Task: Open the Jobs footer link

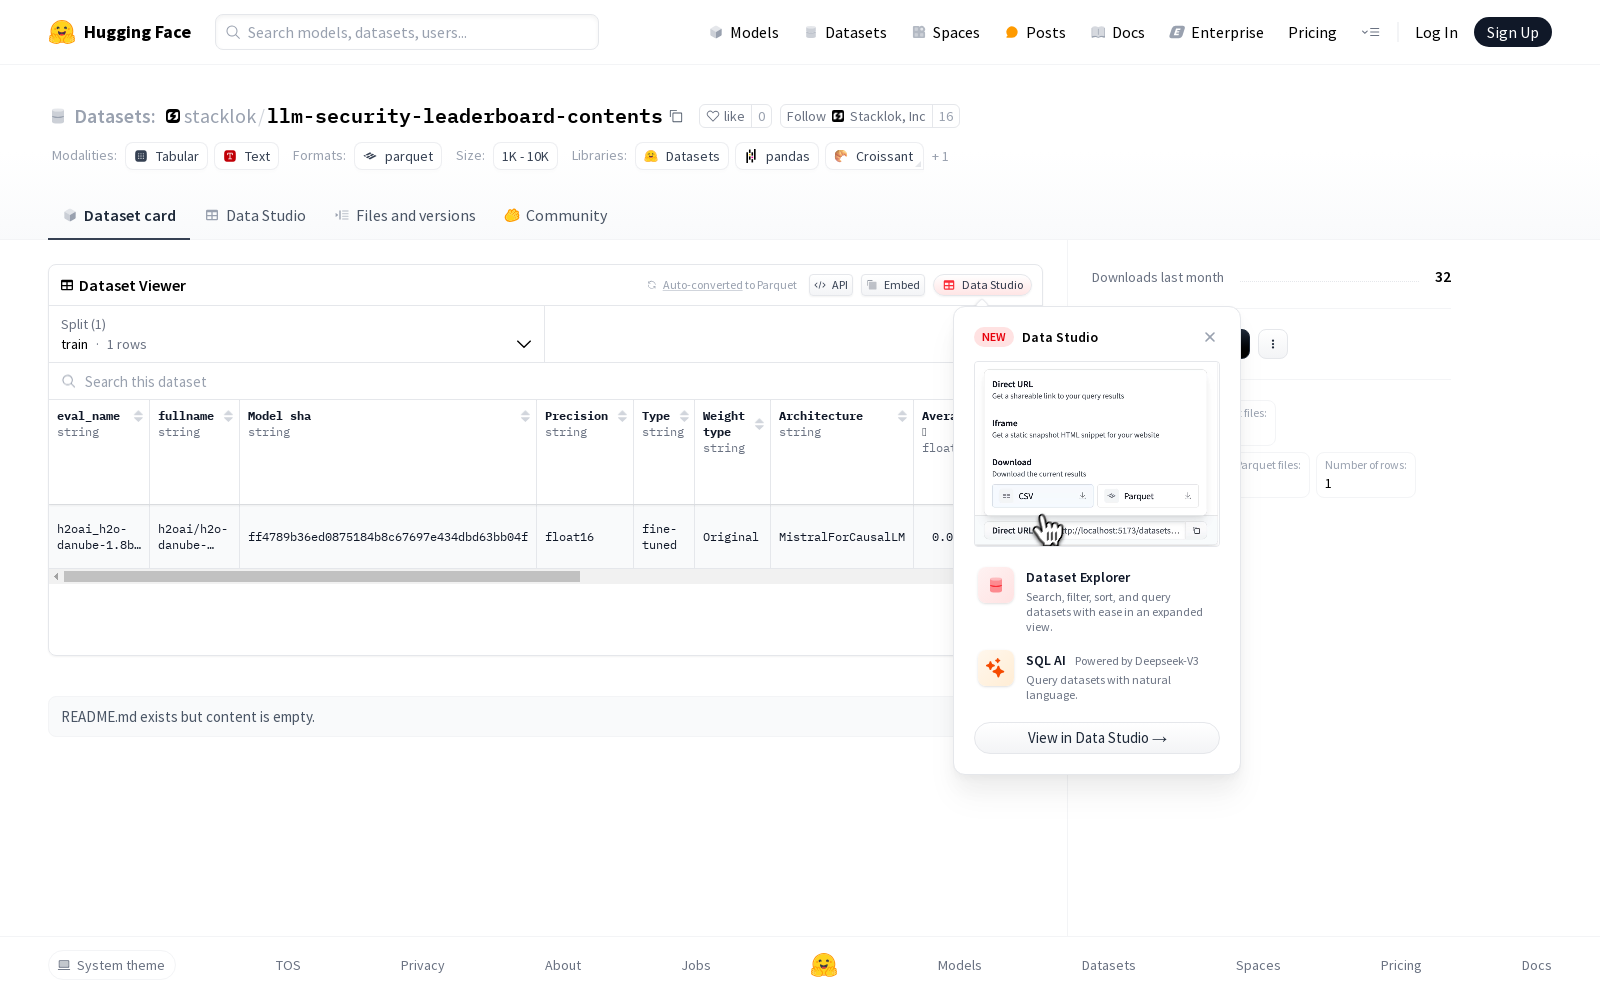Action: pyautogui.click(x=696, y=965)
